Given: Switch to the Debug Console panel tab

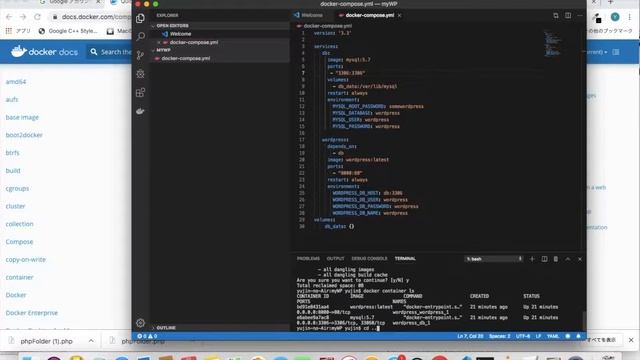Looking at the screenshot, I should coord(369,258).
